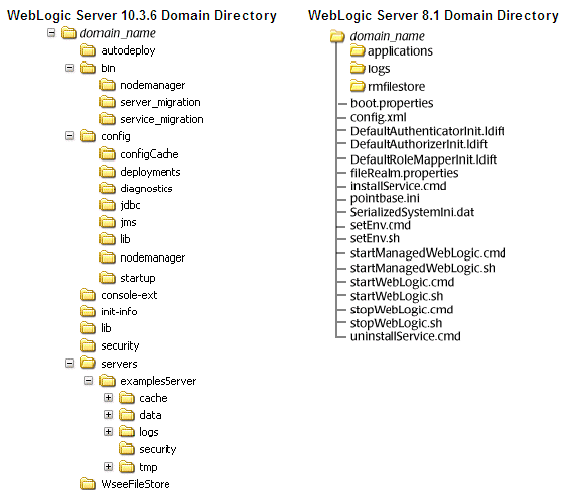
Task: Click the configCache folder icon
Action: (107, 154)
